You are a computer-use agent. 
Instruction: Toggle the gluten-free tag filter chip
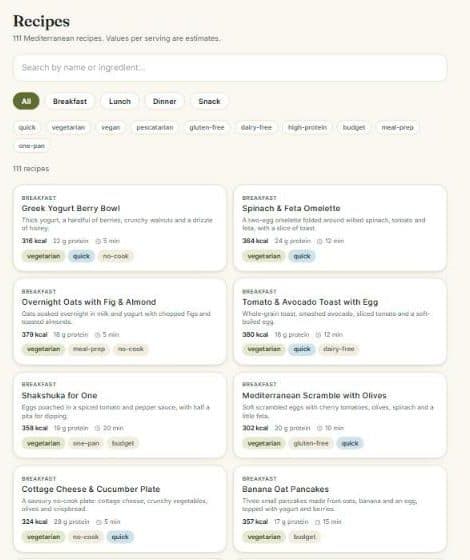(x=207, y=128)
